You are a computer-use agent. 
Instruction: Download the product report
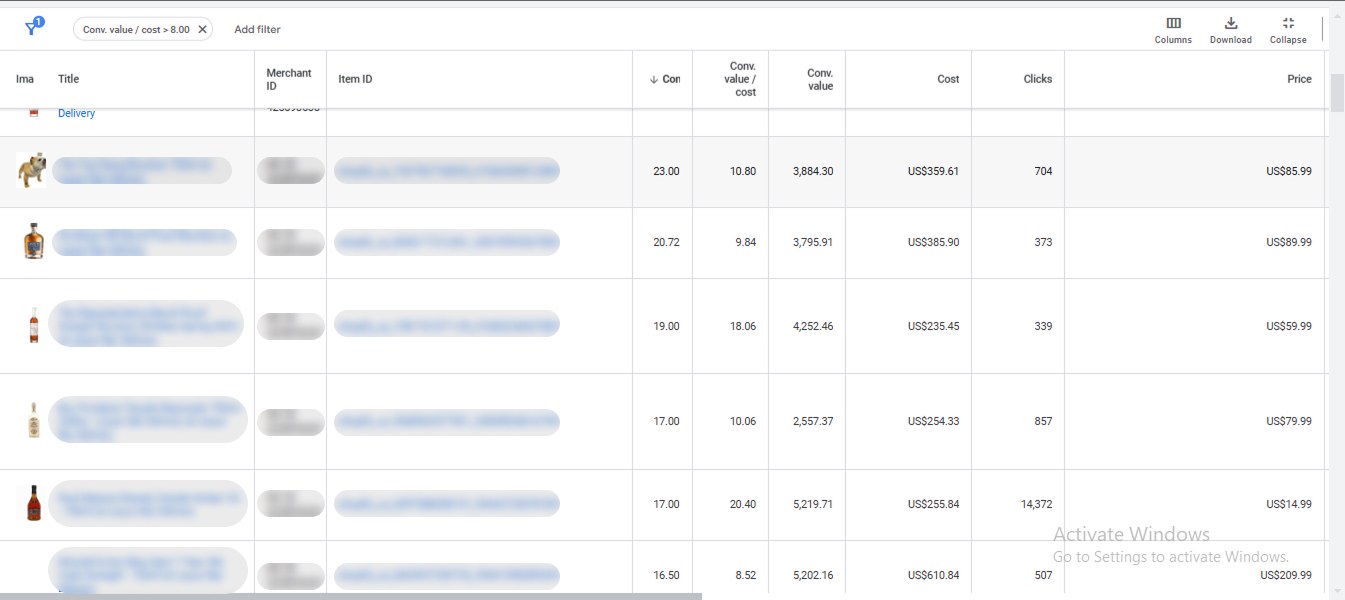point(1230,29)
